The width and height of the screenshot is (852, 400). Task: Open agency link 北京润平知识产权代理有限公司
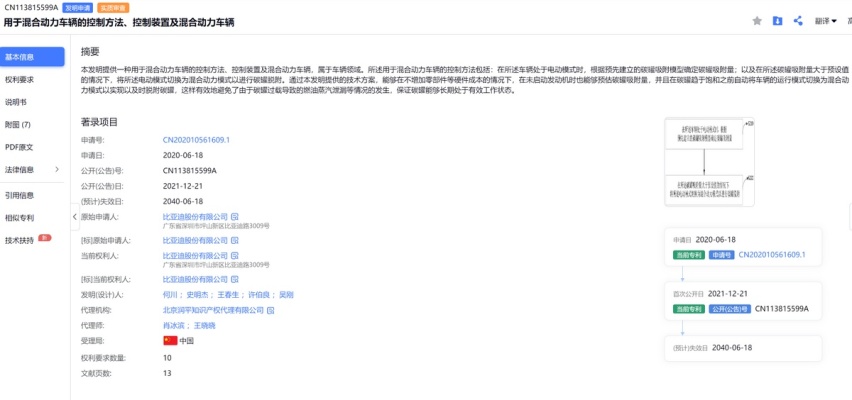[x=214, y=310]
